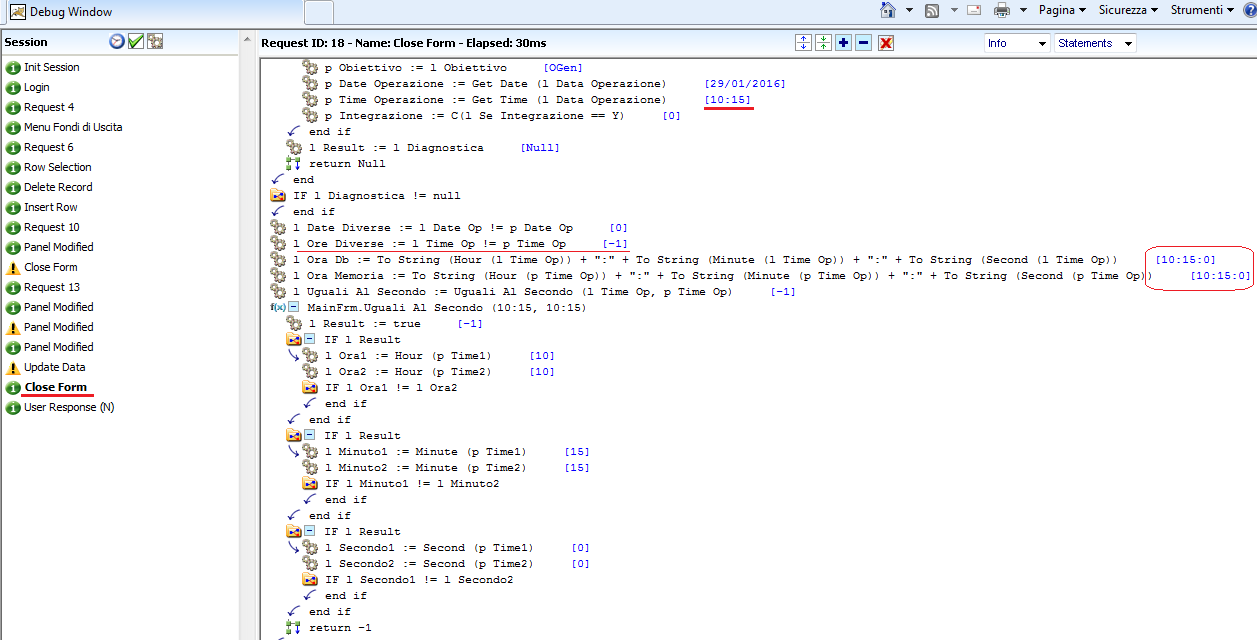
Task: Select Request 13 entry
Action: [x=52, y=287]
